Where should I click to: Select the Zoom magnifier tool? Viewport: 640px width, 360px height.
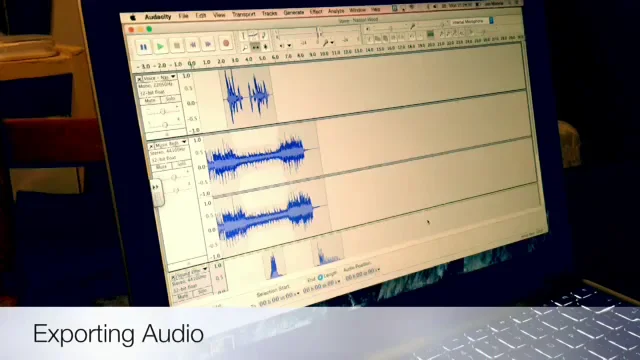244,48
